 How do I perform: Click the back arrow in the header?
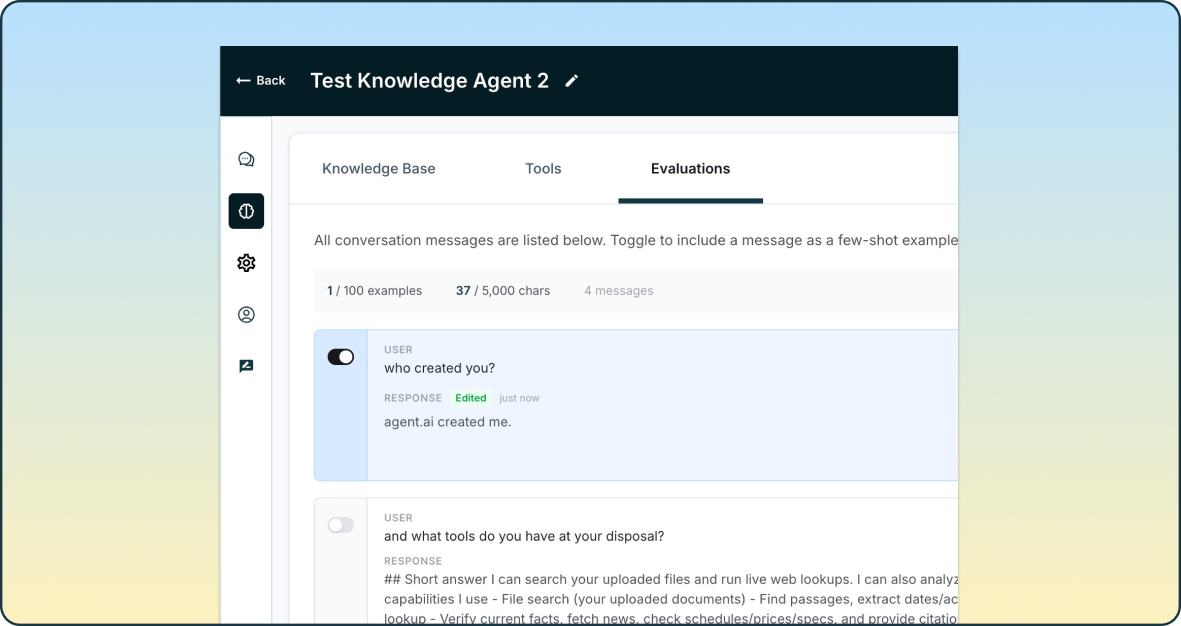coord(241,80)
